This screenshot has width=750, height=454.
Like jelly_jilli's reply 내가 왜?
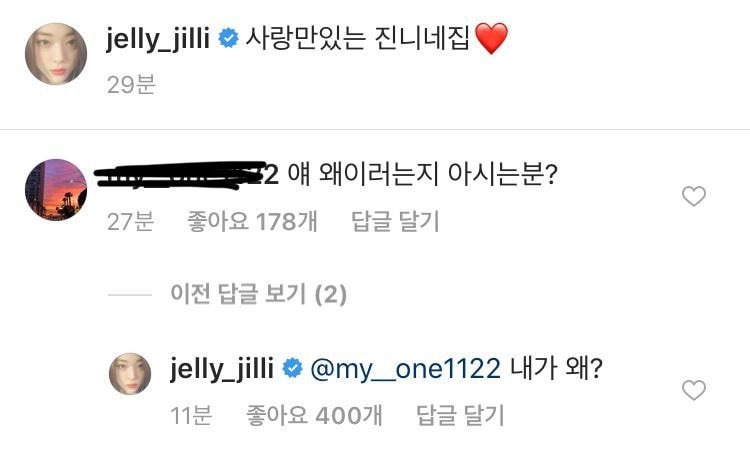pos(694,390)
